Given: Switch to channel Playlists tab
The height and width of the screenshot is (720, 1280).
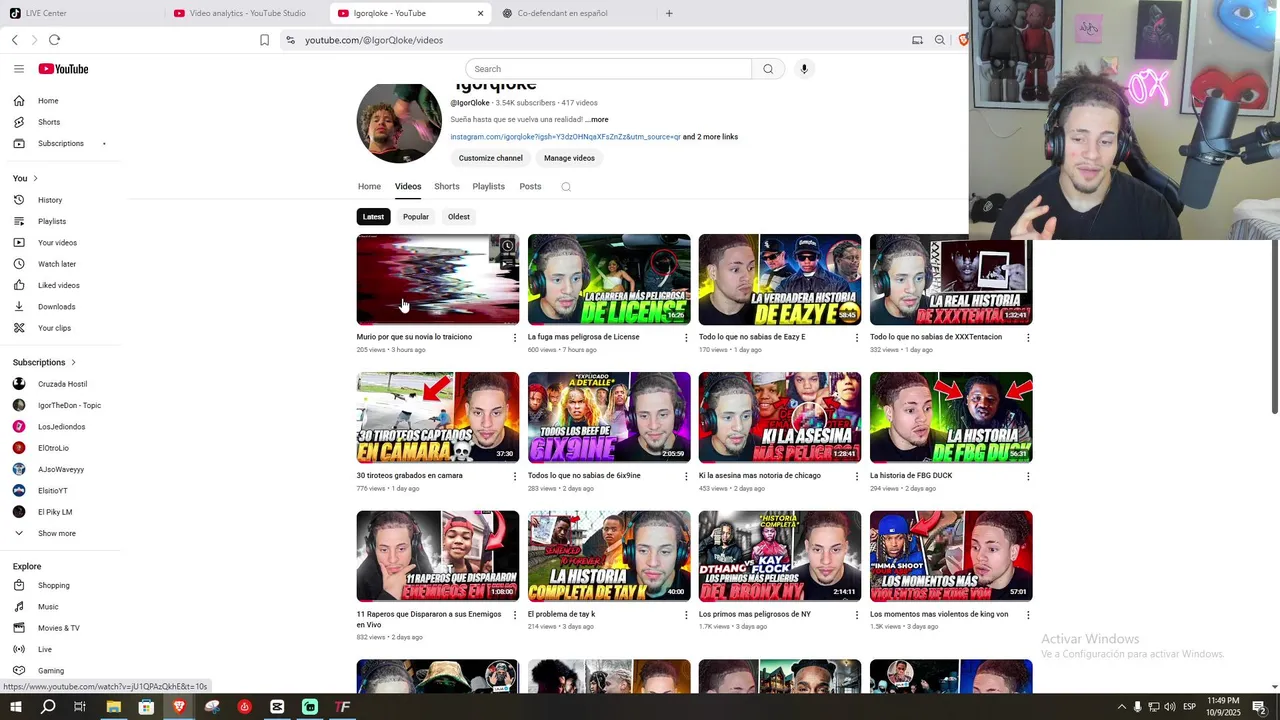Looking at the screenshot, I should coord(489,187).
